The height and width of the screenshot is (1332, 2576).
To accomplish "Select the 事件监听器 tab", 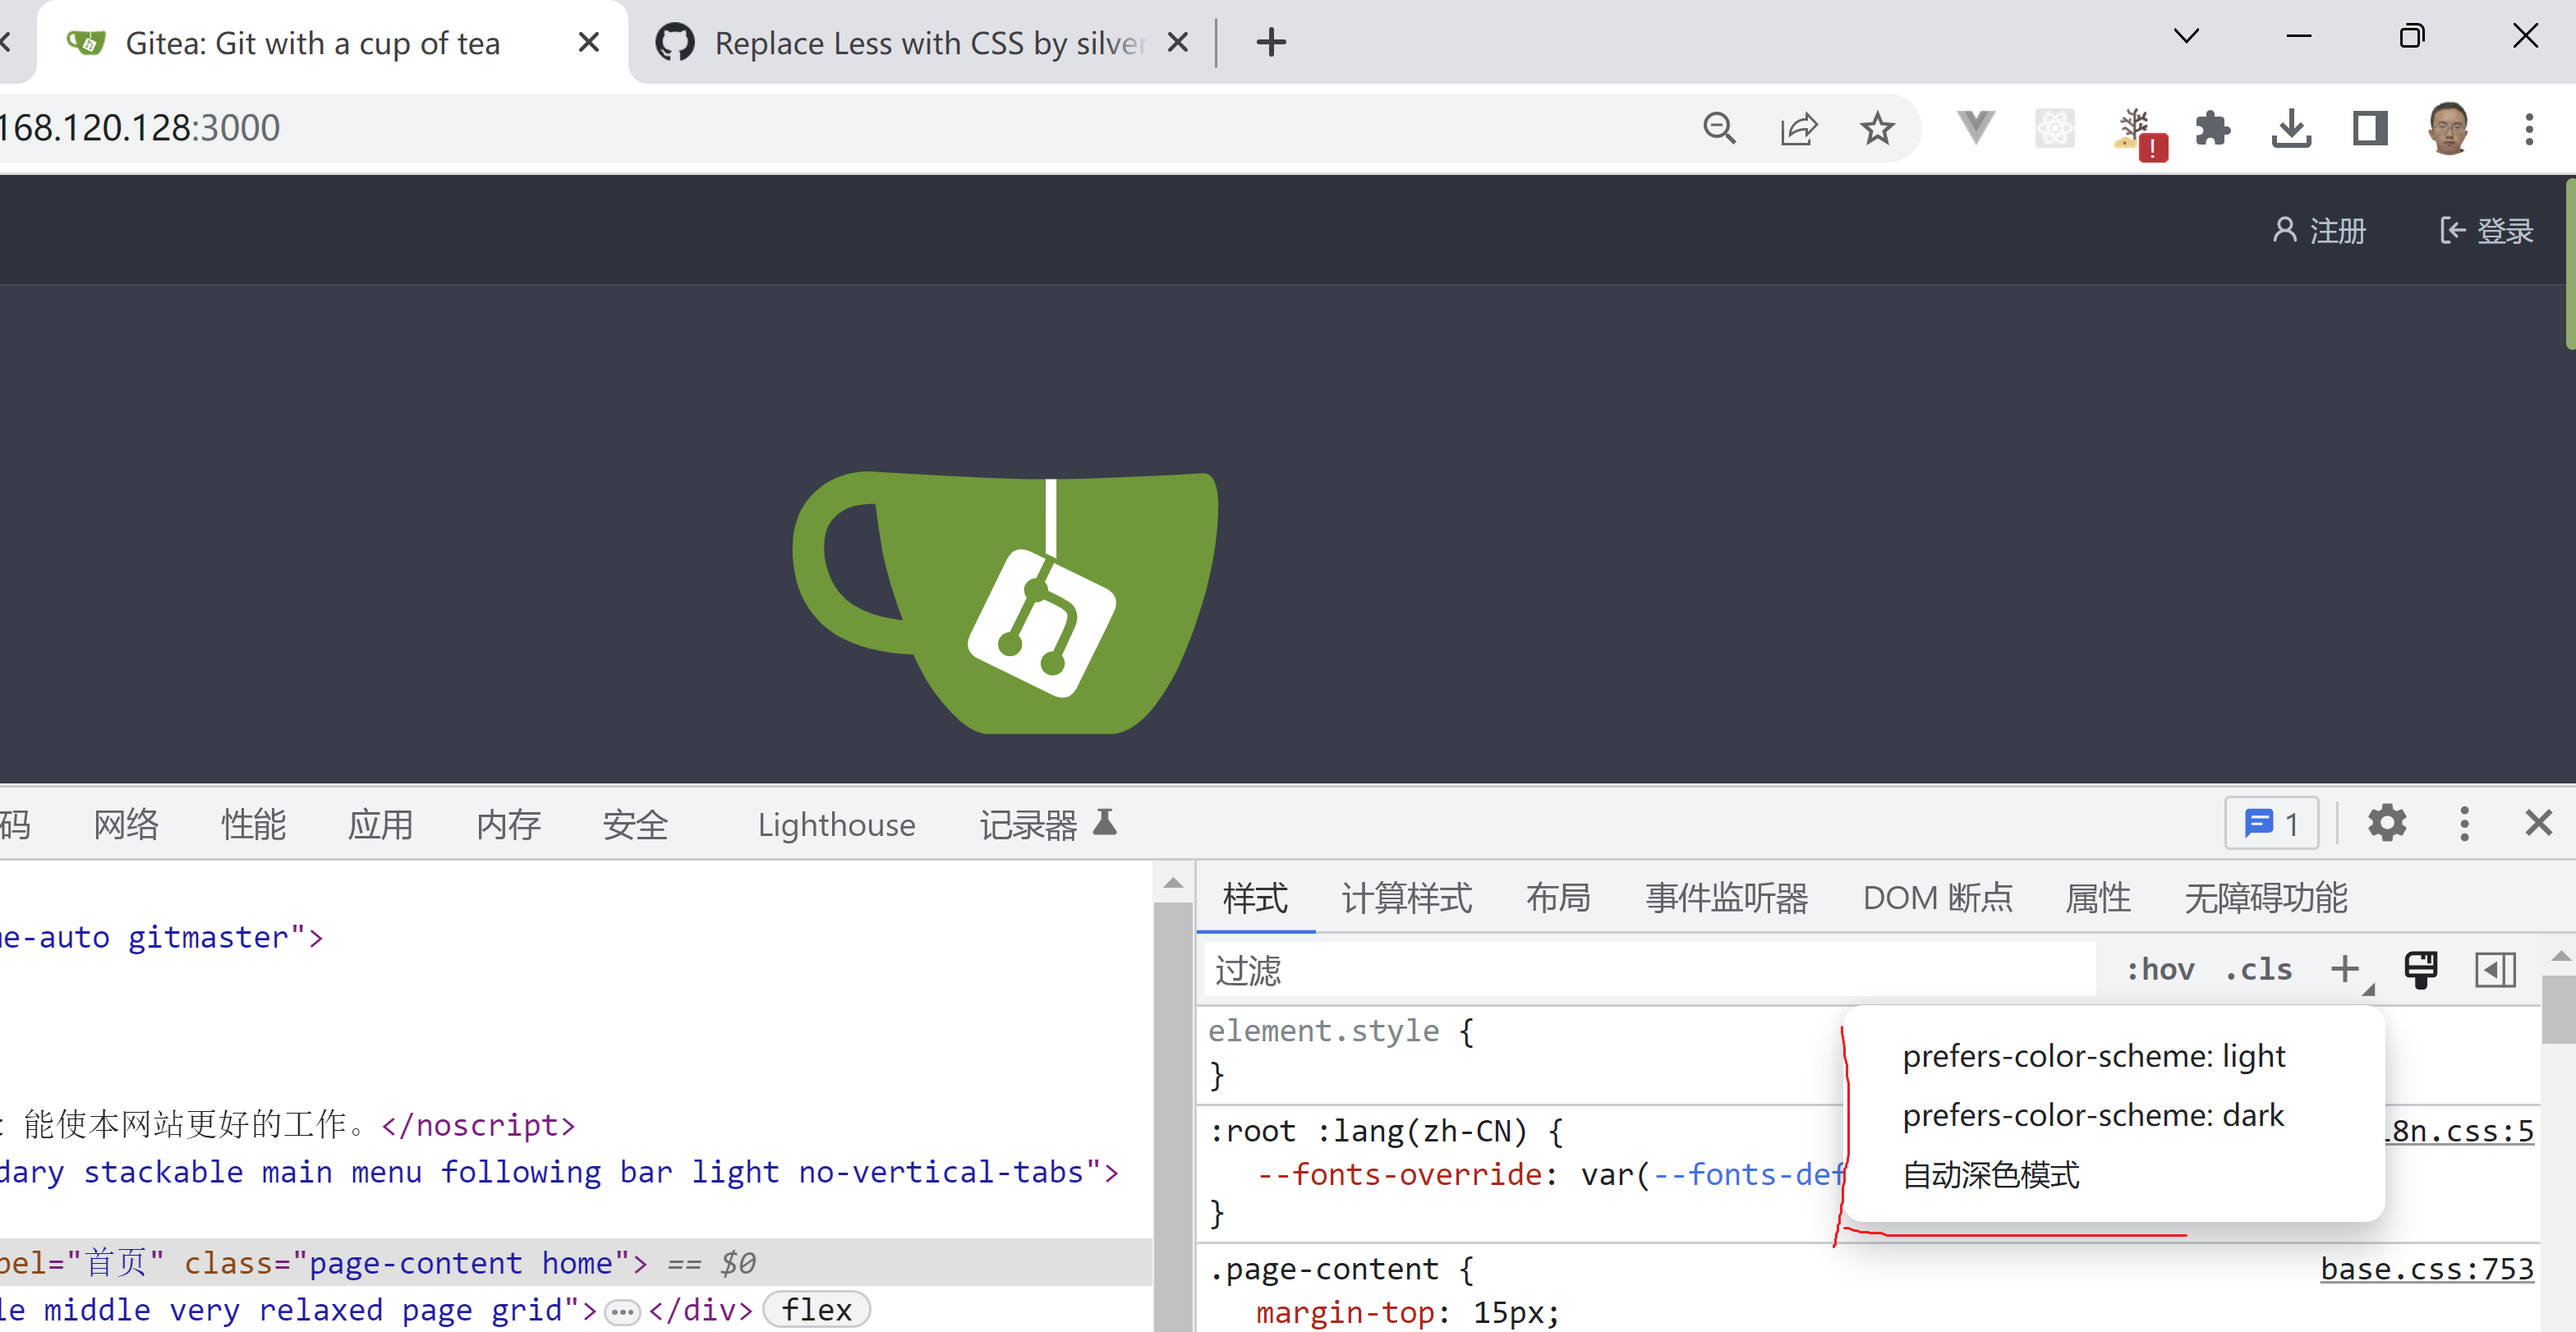I will coord(1726,897).
